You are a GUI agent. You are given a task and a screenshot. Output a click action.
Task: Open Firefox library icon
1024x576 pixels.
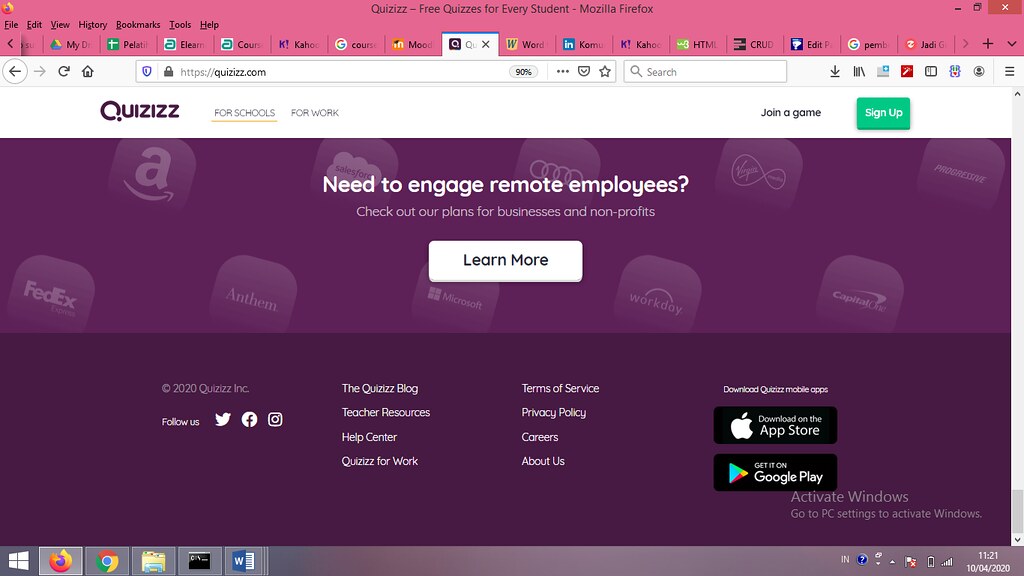859,72
